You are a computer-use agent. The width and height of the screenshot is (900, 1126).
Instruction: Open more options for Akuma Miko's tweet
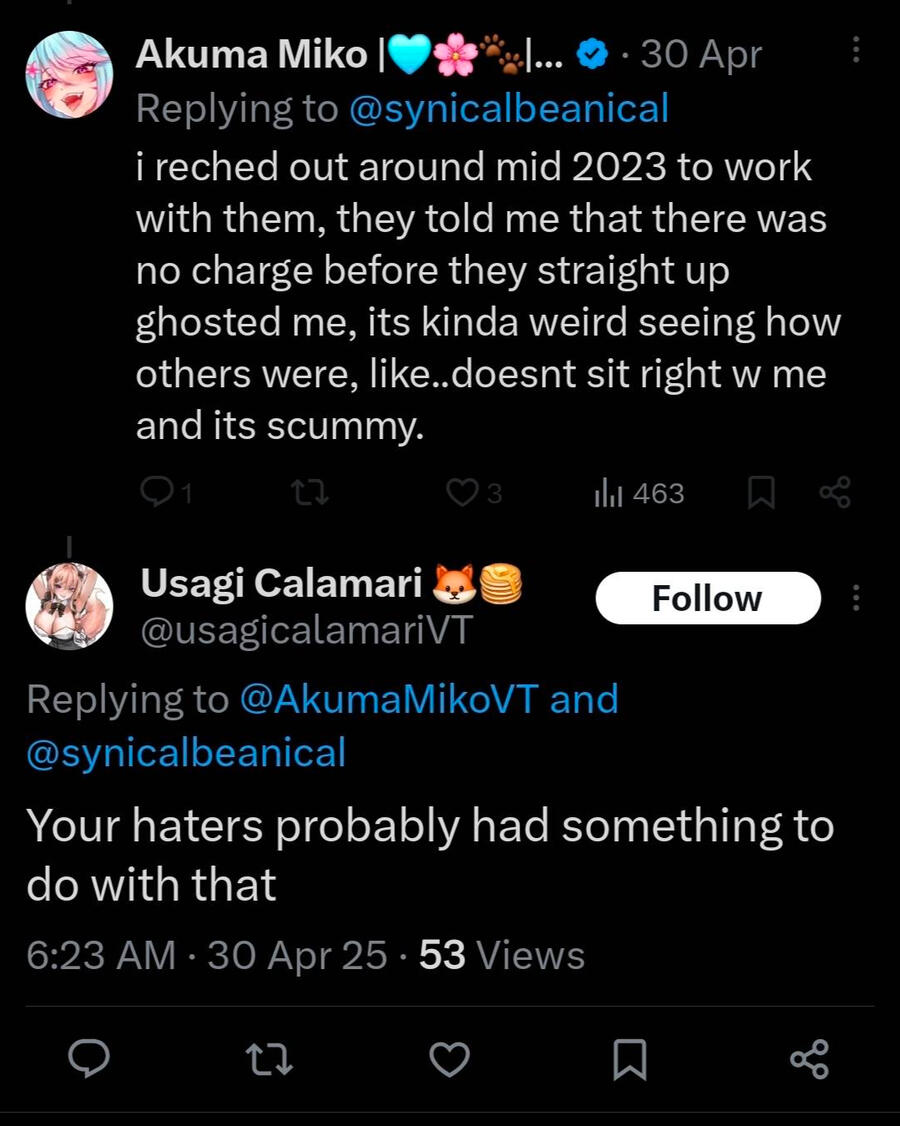[856, 52]
